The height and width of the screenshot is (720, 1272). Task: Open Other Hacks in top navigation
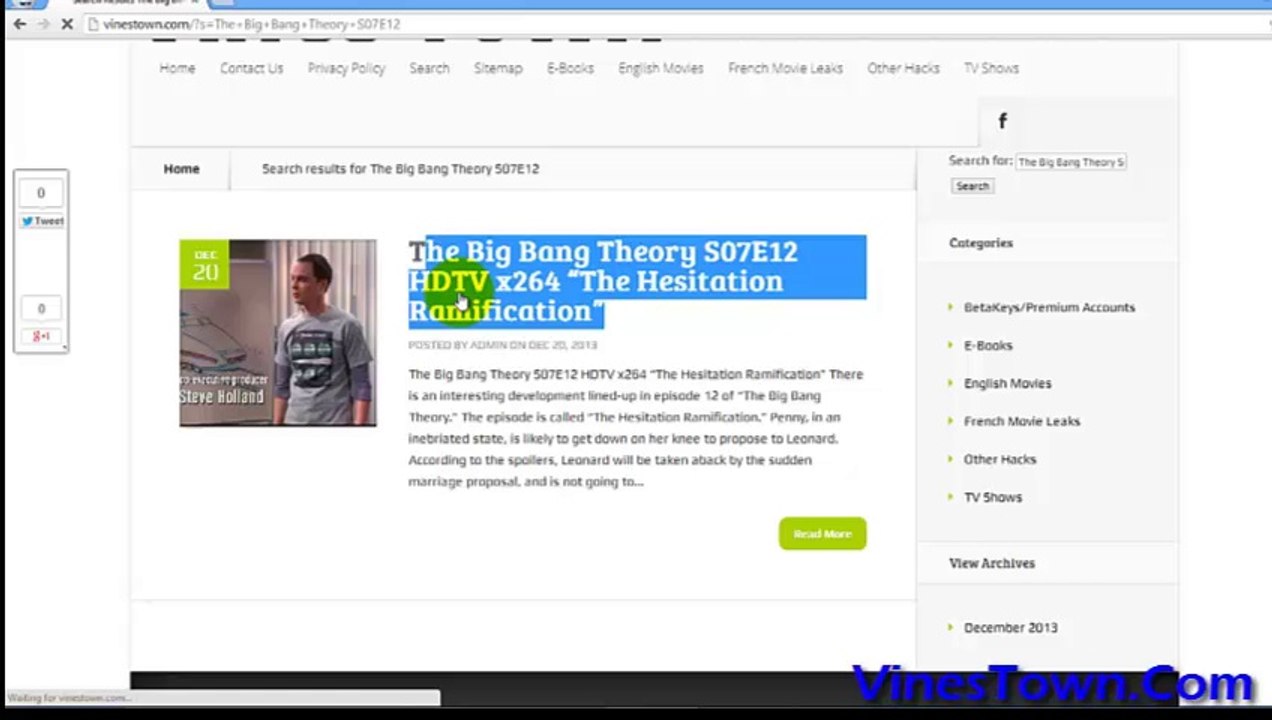click(903, 68)
